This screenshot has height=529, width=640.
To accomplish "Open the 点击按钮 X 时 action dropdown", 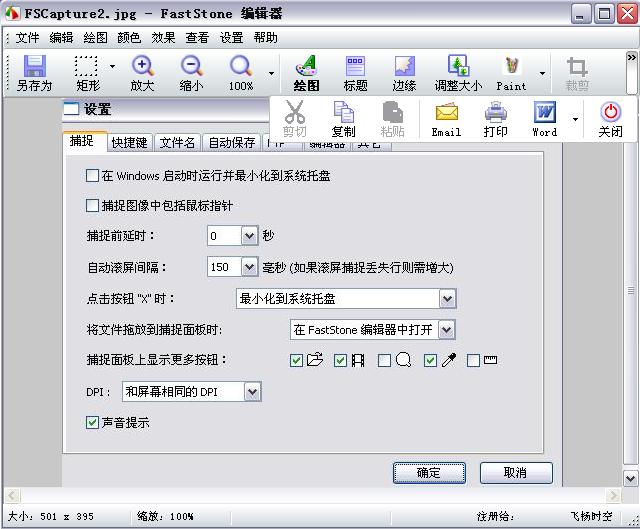I will tap(447, 299).
